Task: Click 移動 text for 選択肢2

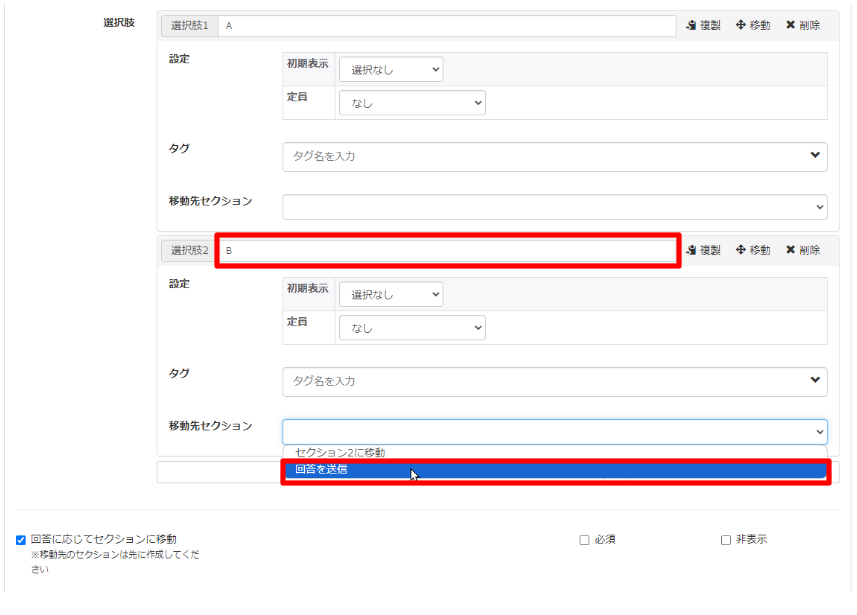Action: pyautogui.click(x=760, y=250)
